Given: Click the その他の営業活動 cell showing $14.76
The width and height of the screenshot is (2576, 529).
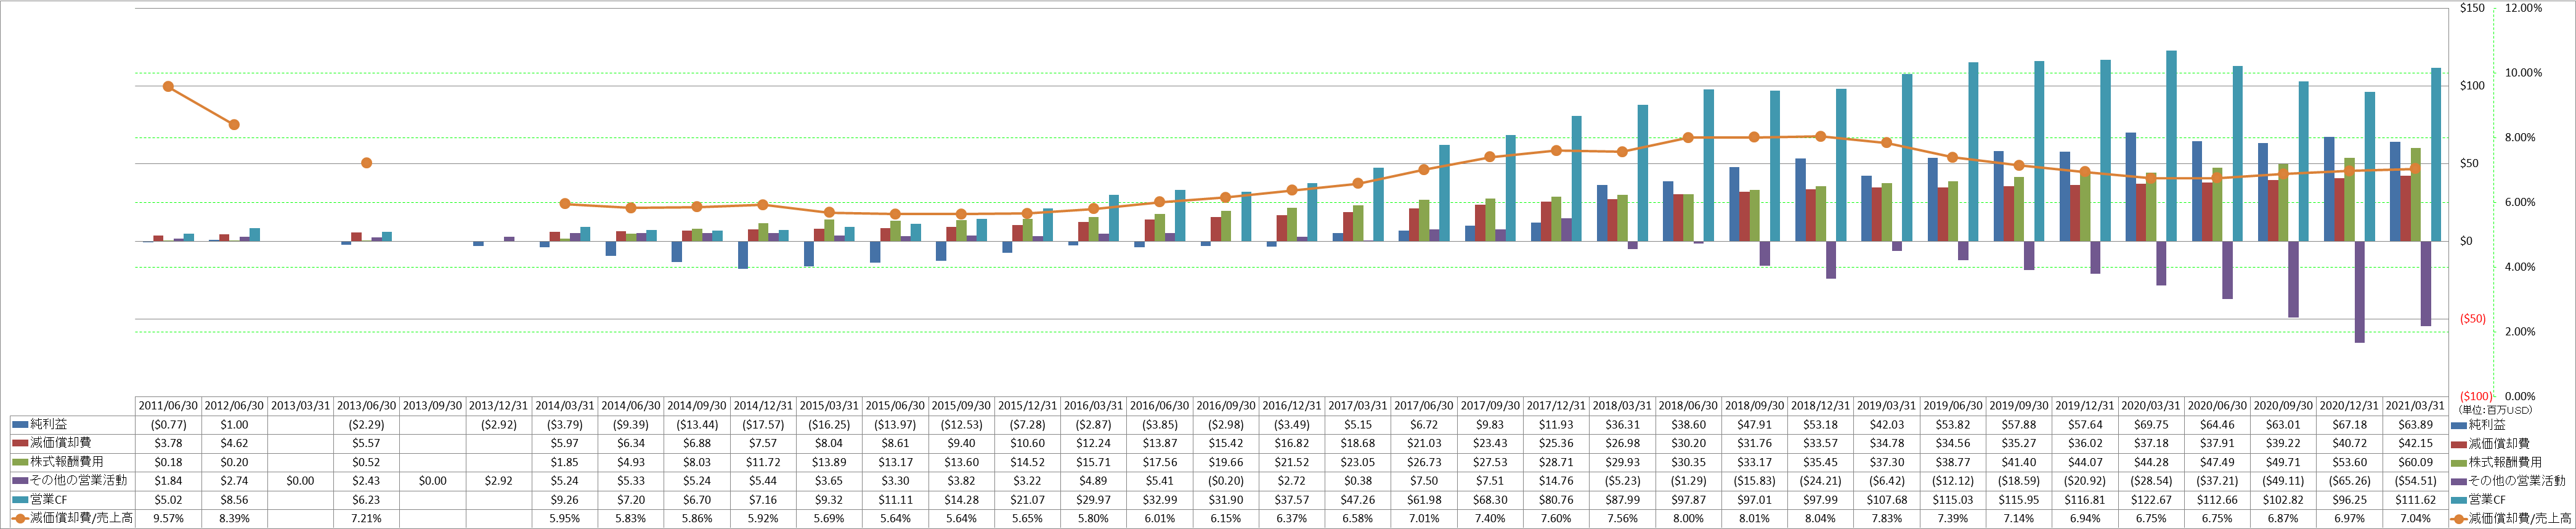Looking at the screenshot, I should (1556, 481).
